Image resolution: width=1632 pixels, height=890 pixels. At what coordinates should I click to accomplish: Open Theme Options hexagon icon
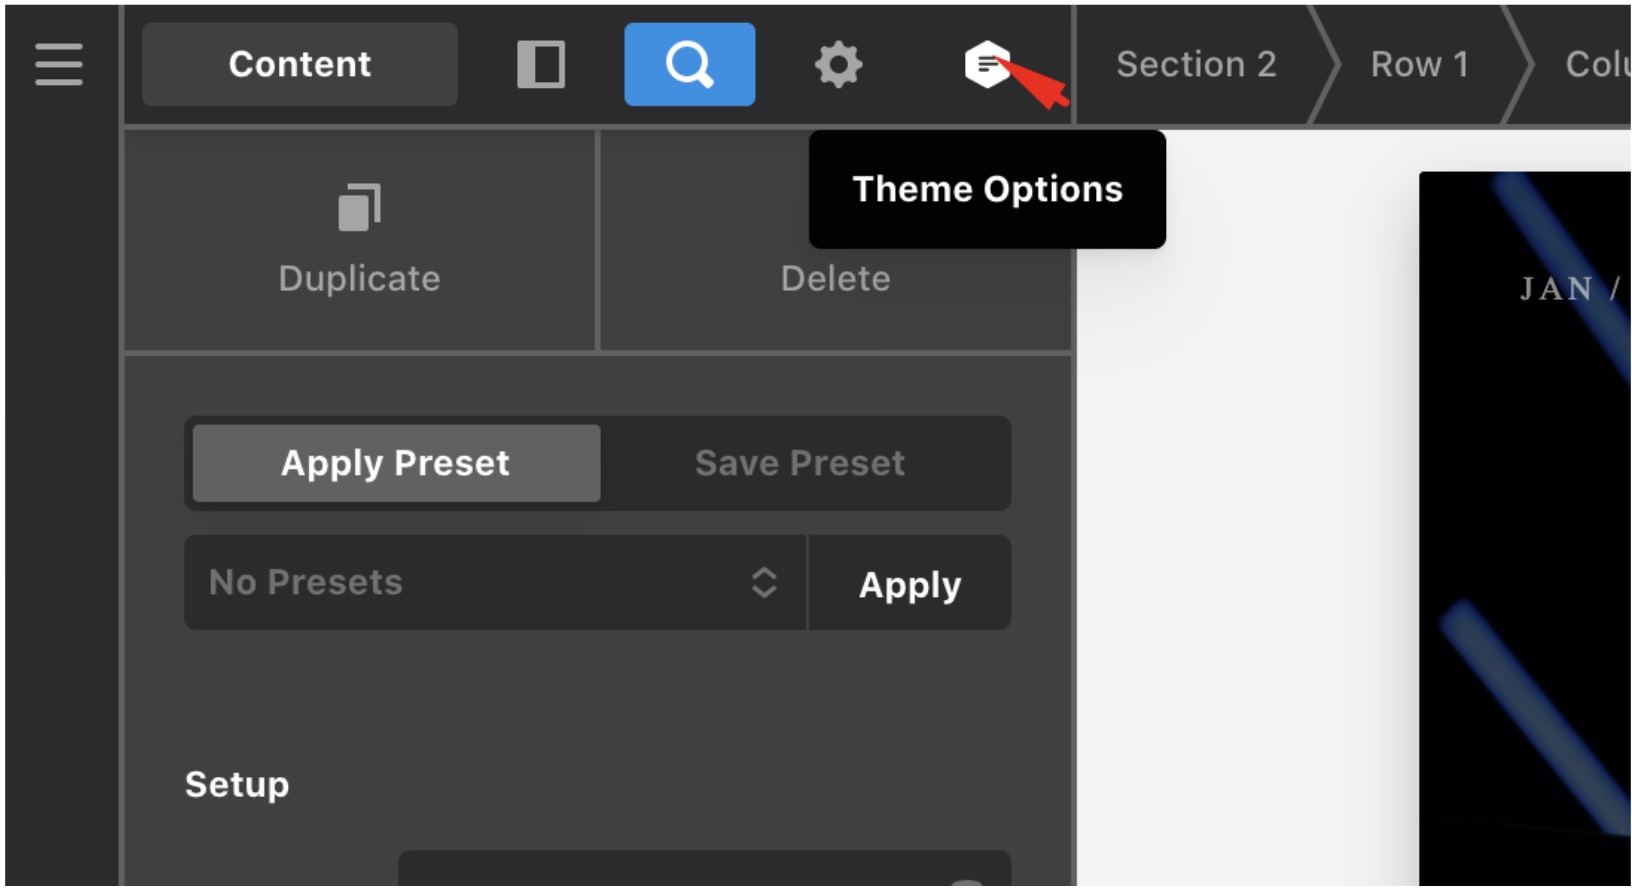click(x=987, y=64)
